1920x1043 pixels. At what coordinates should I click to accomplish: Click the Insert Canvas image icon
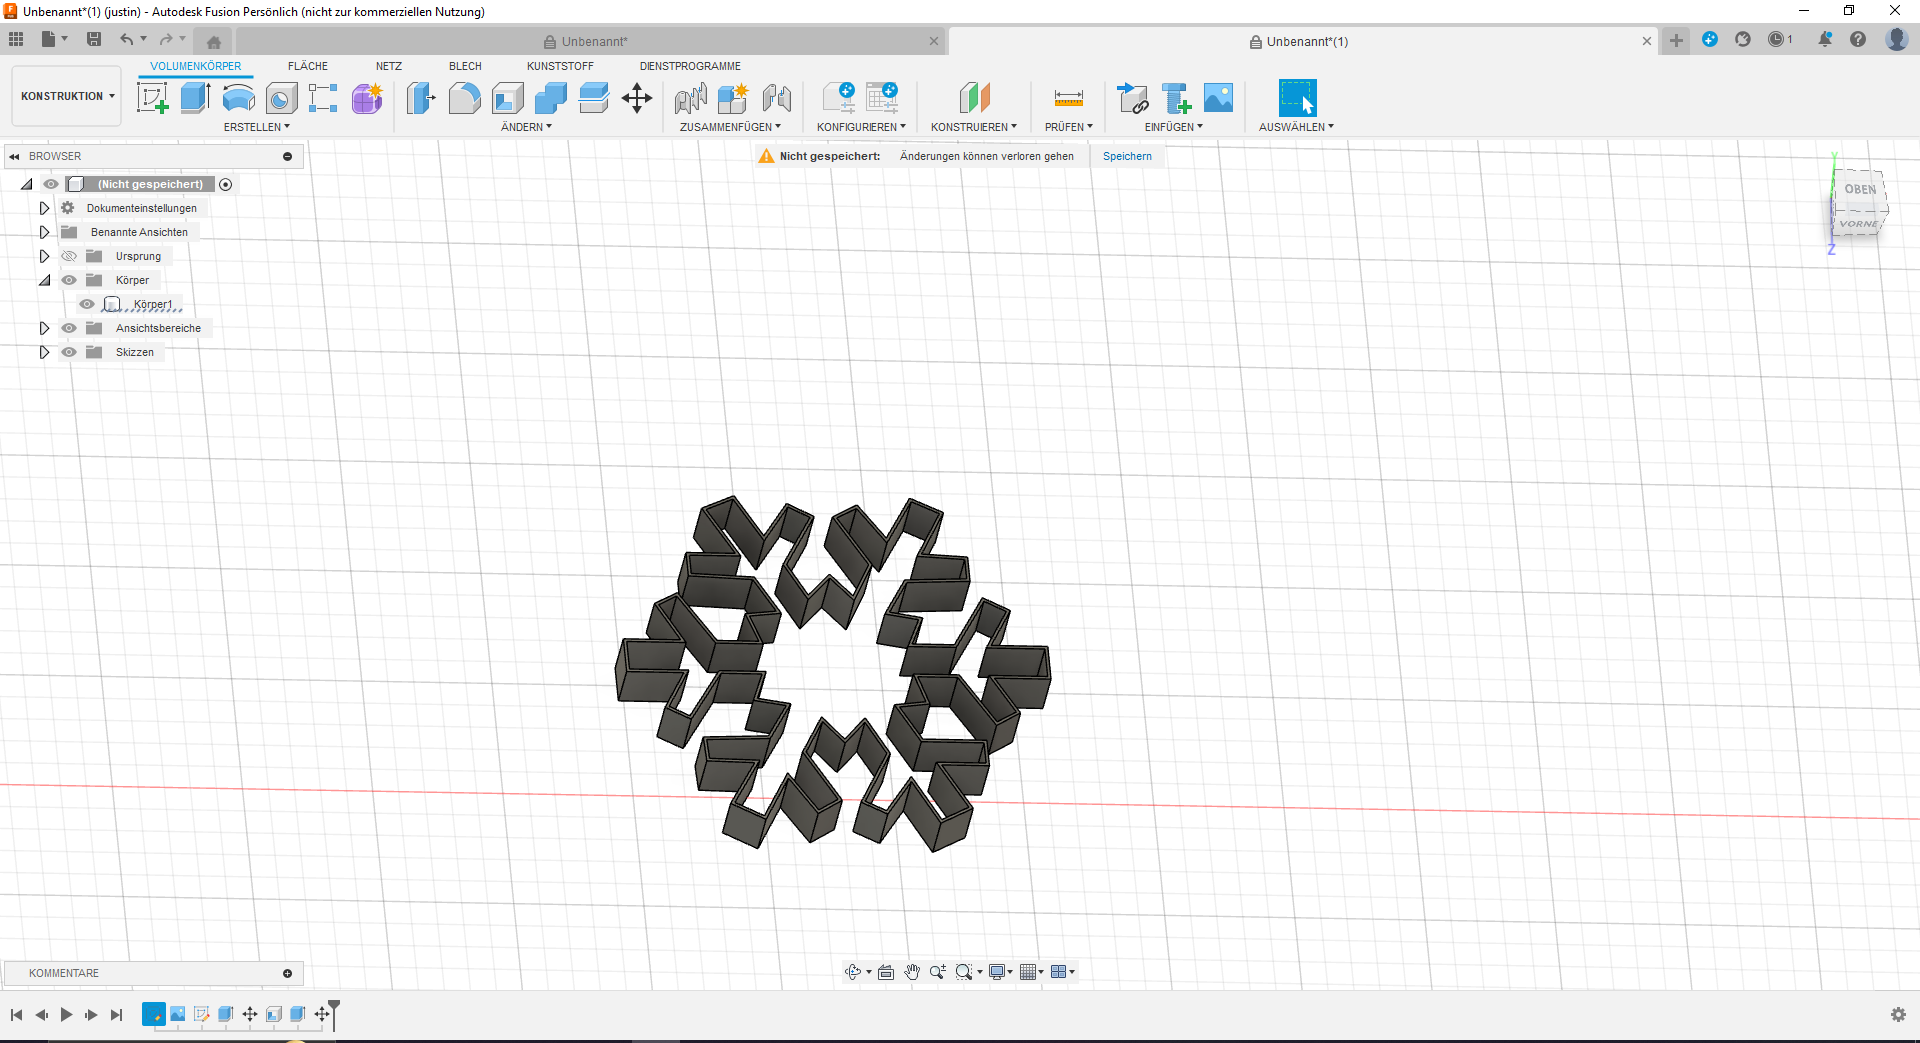(1218, 98)
